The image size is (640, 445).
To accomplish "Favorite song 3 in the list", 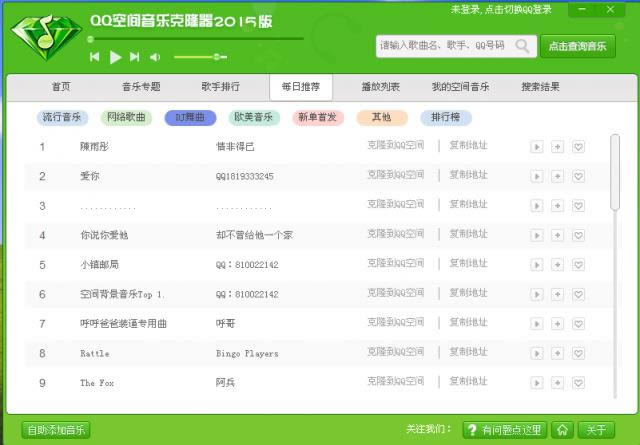I will click(578, 206).
